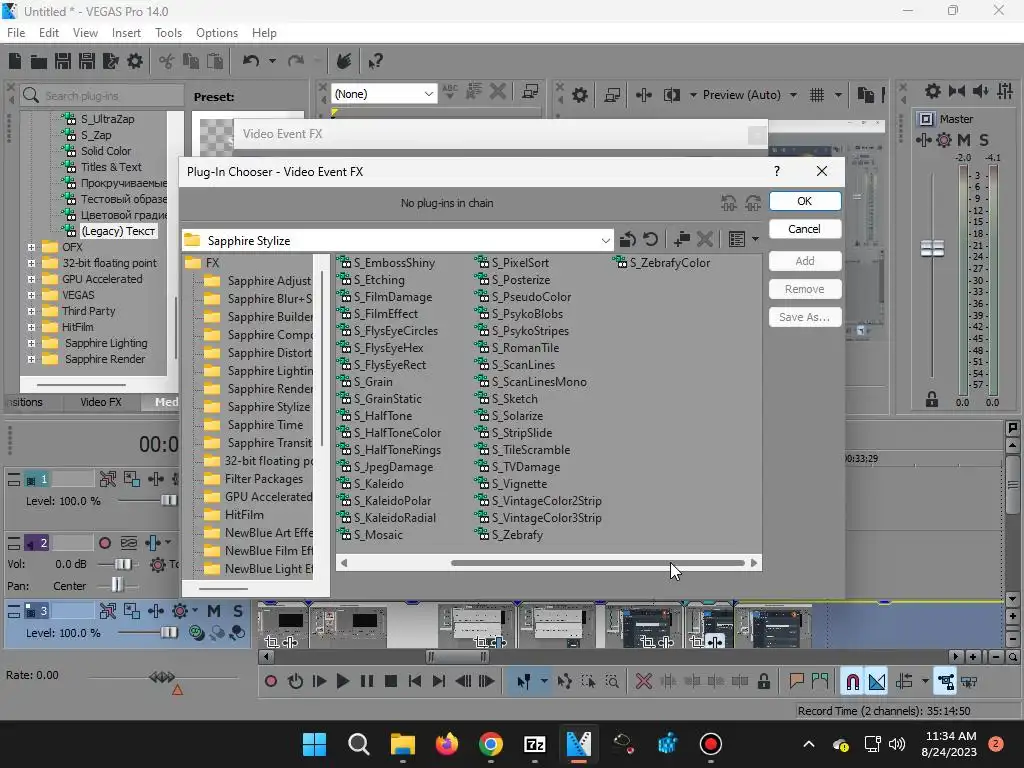
Task: Toggle Master bus Solo S button
Action: click(x=984, y=140)
